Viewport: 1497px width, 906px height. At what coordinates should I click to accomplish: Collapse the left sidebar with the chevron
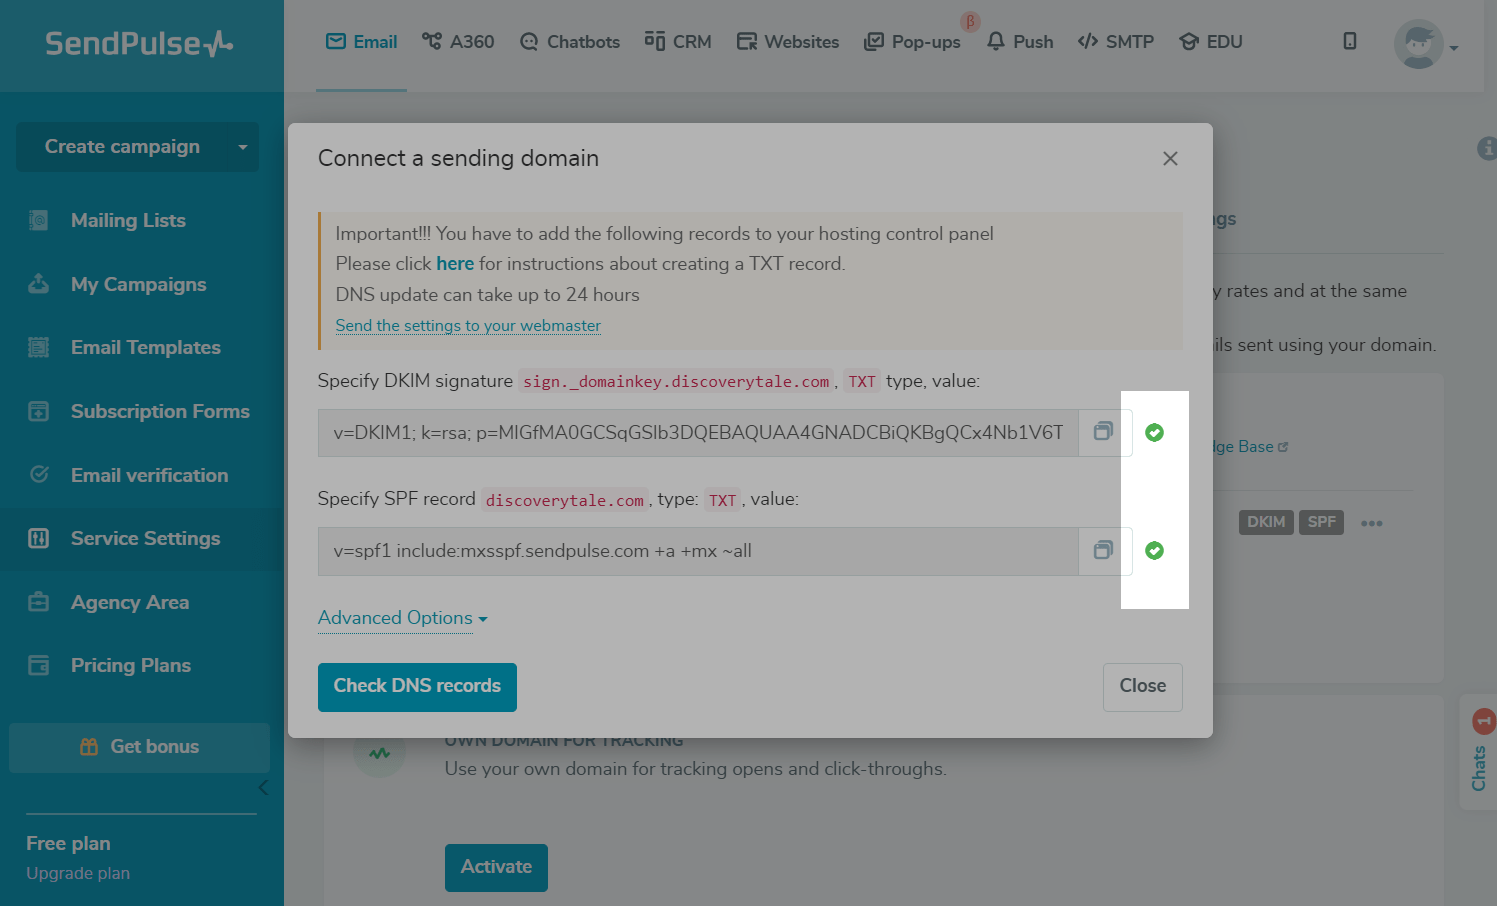[263, 788]
